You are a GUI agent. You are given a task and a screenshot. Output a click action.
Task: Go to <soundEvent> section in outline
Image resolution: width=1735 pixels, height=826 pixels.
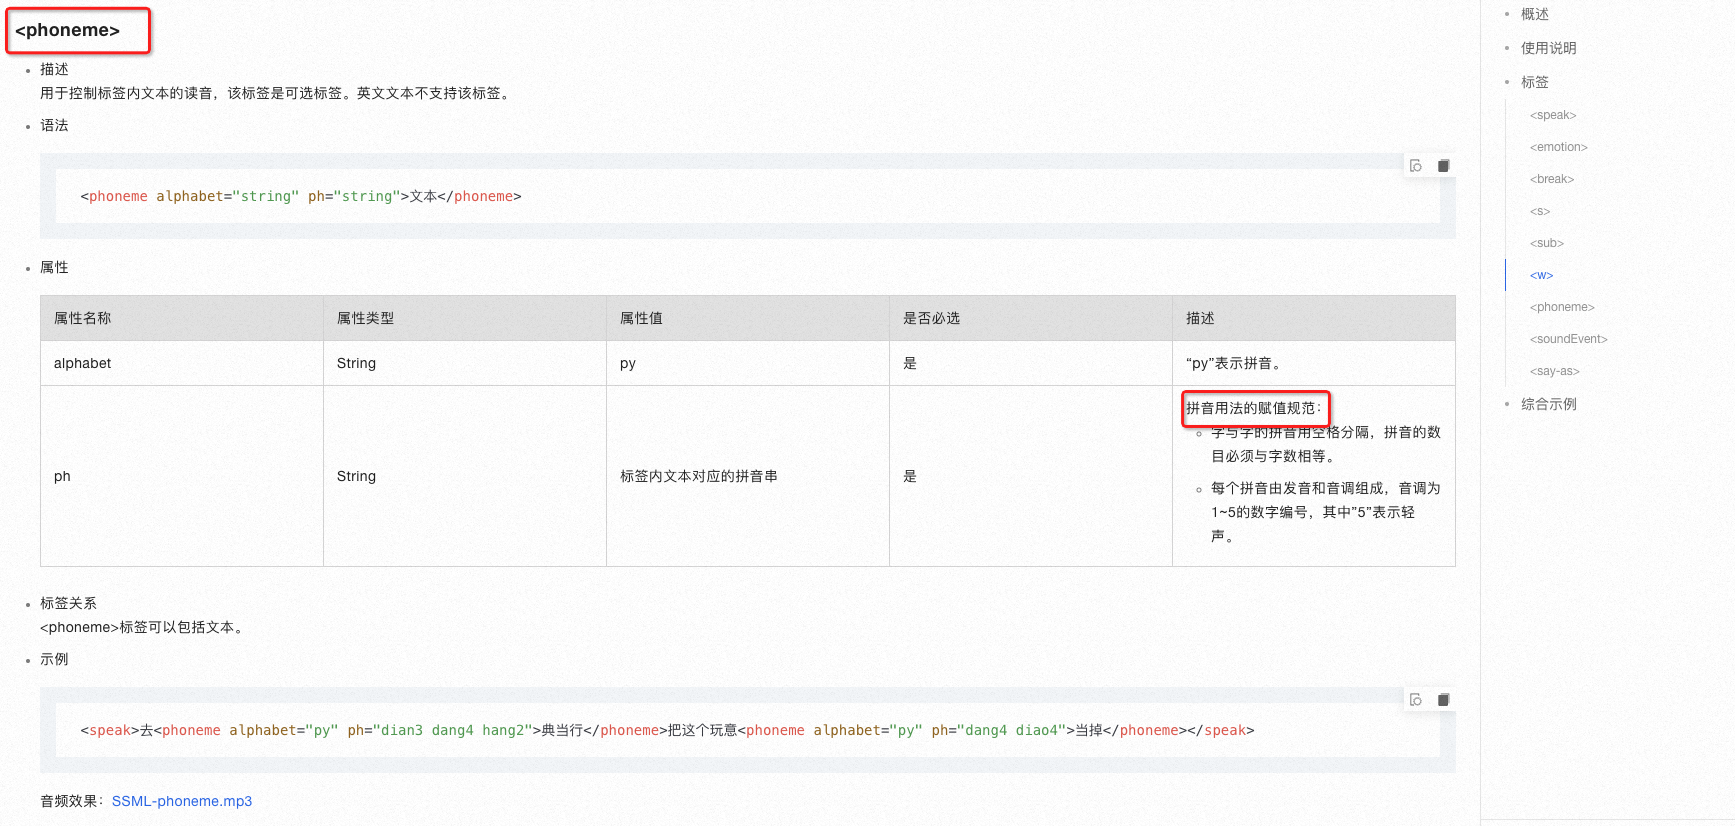pos(1569,339)
